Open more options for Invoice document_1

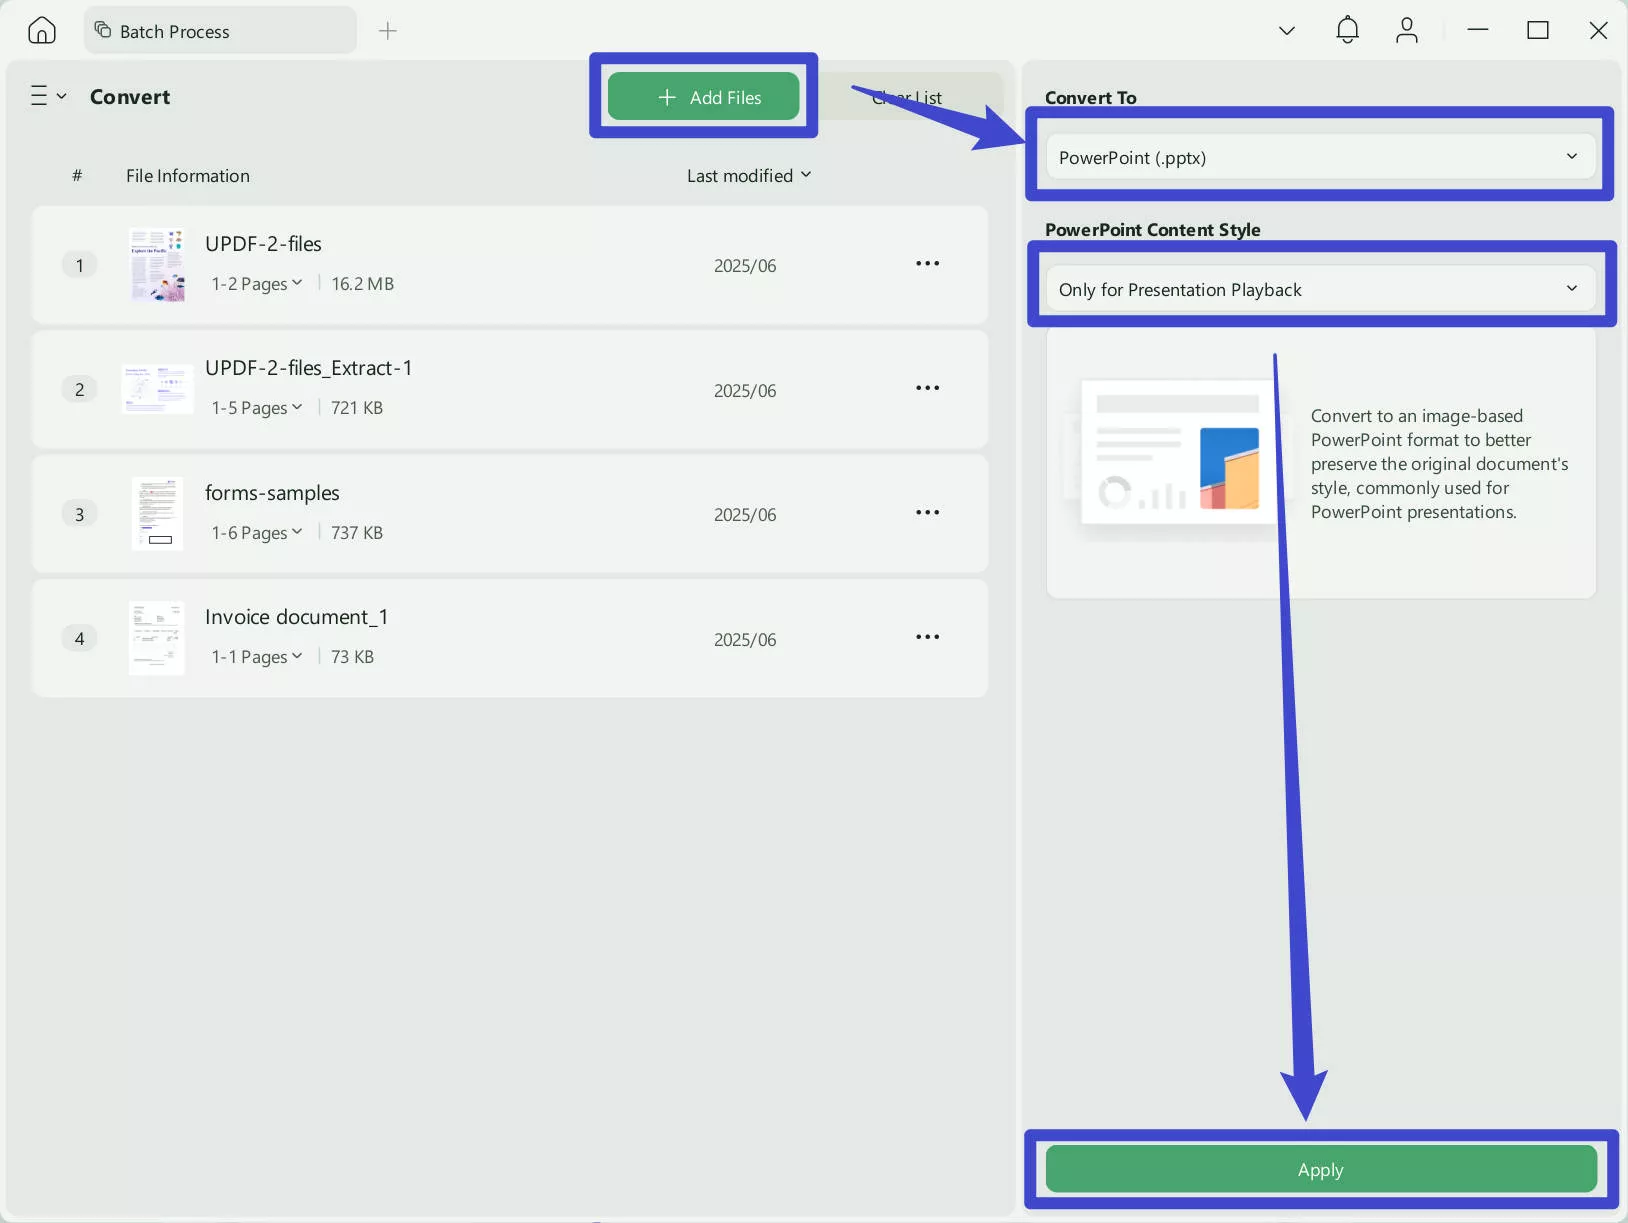click(928, 637)
